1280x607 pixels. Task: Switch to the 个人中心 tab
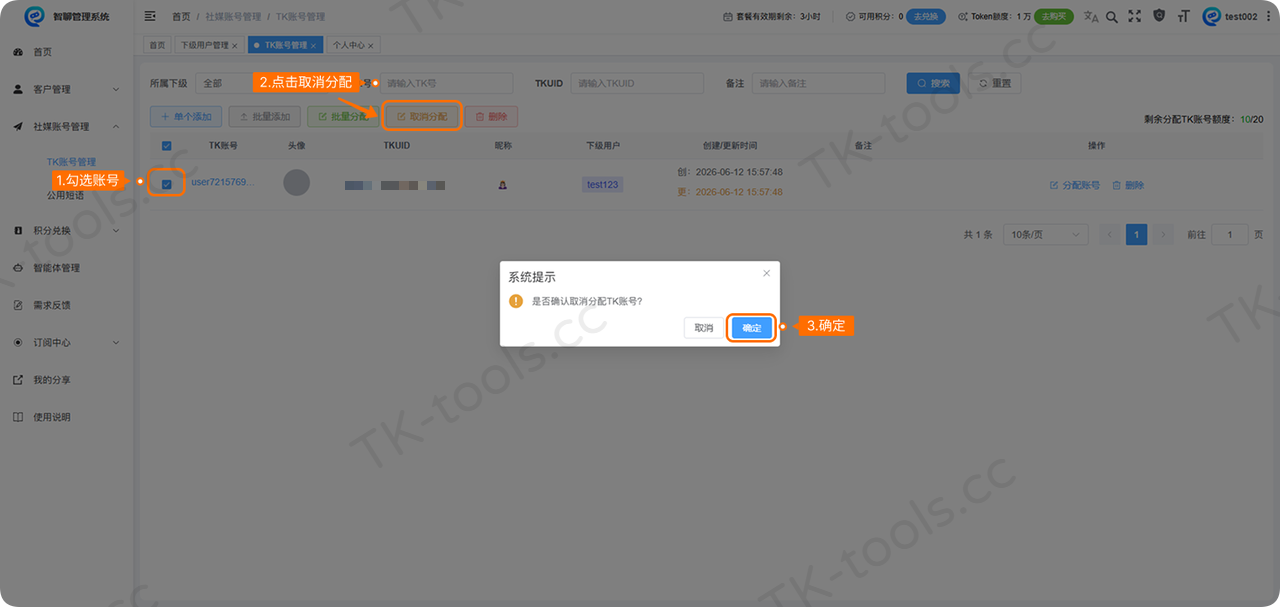pos(352,45)
